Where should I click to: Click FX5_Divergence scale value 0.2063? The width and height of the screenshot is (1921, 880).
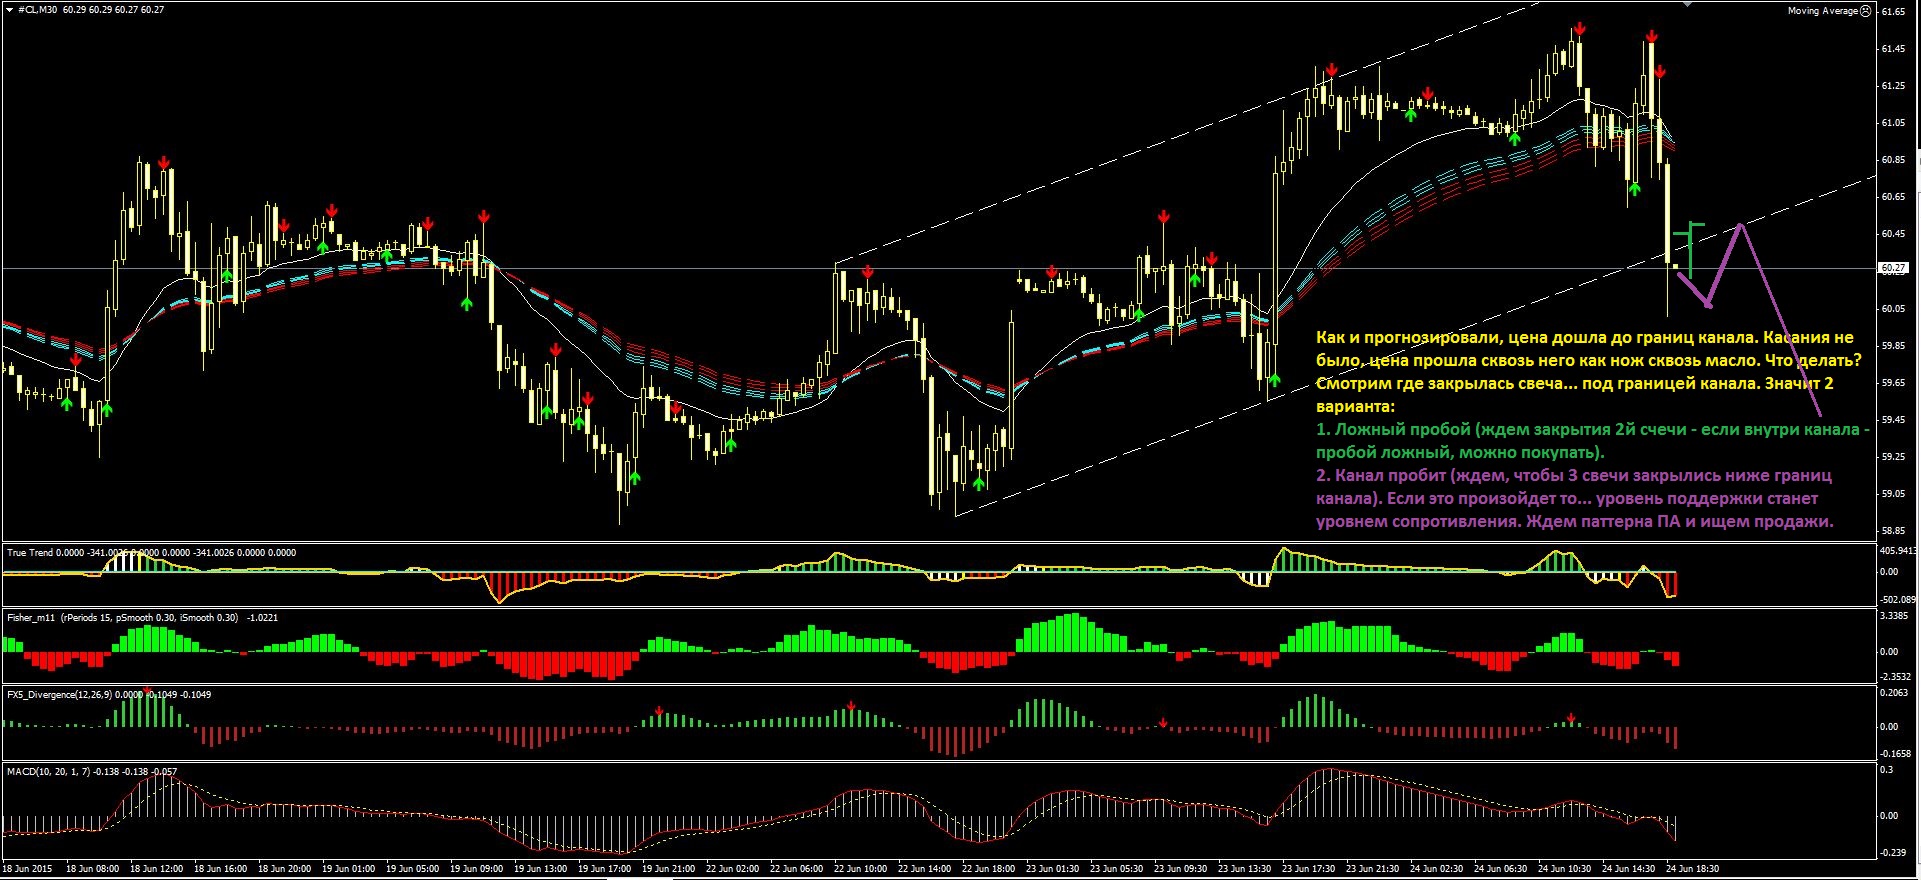coord(1895,692)
